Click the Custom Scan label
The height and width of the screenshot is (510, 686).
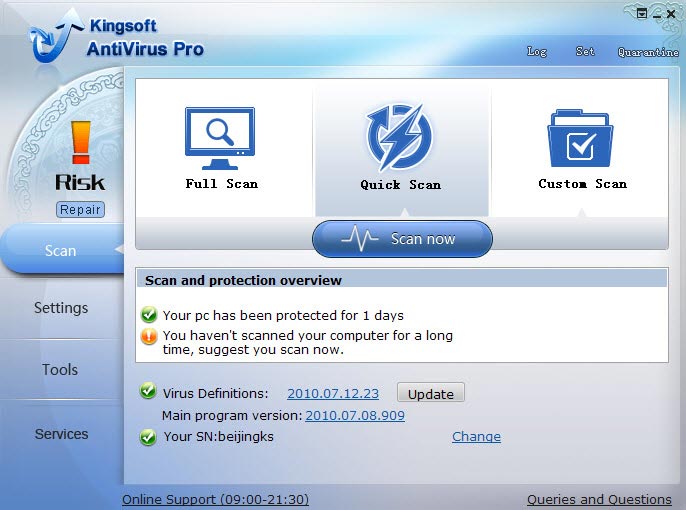click(582, 184)
